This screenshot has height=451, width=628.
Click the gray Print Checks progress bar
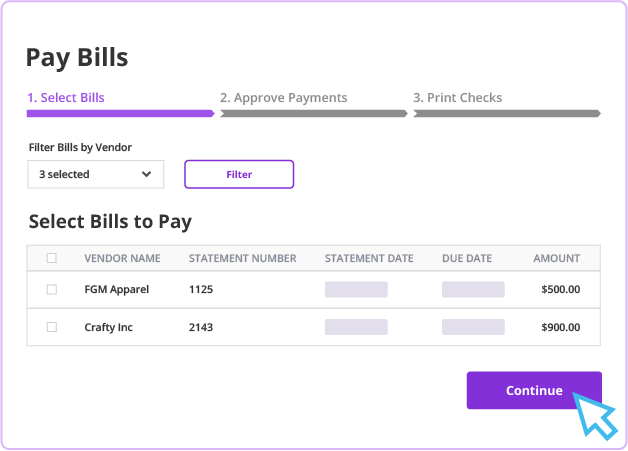(x=507, y=114)
